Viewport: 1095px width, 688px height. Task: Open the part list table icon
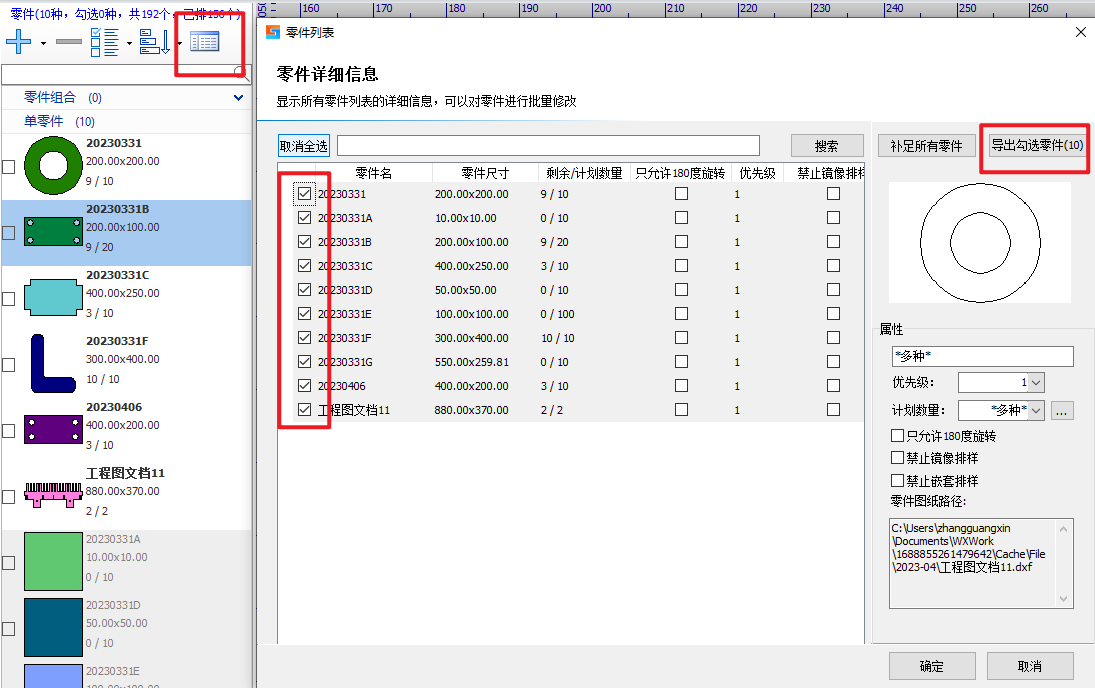204,42
